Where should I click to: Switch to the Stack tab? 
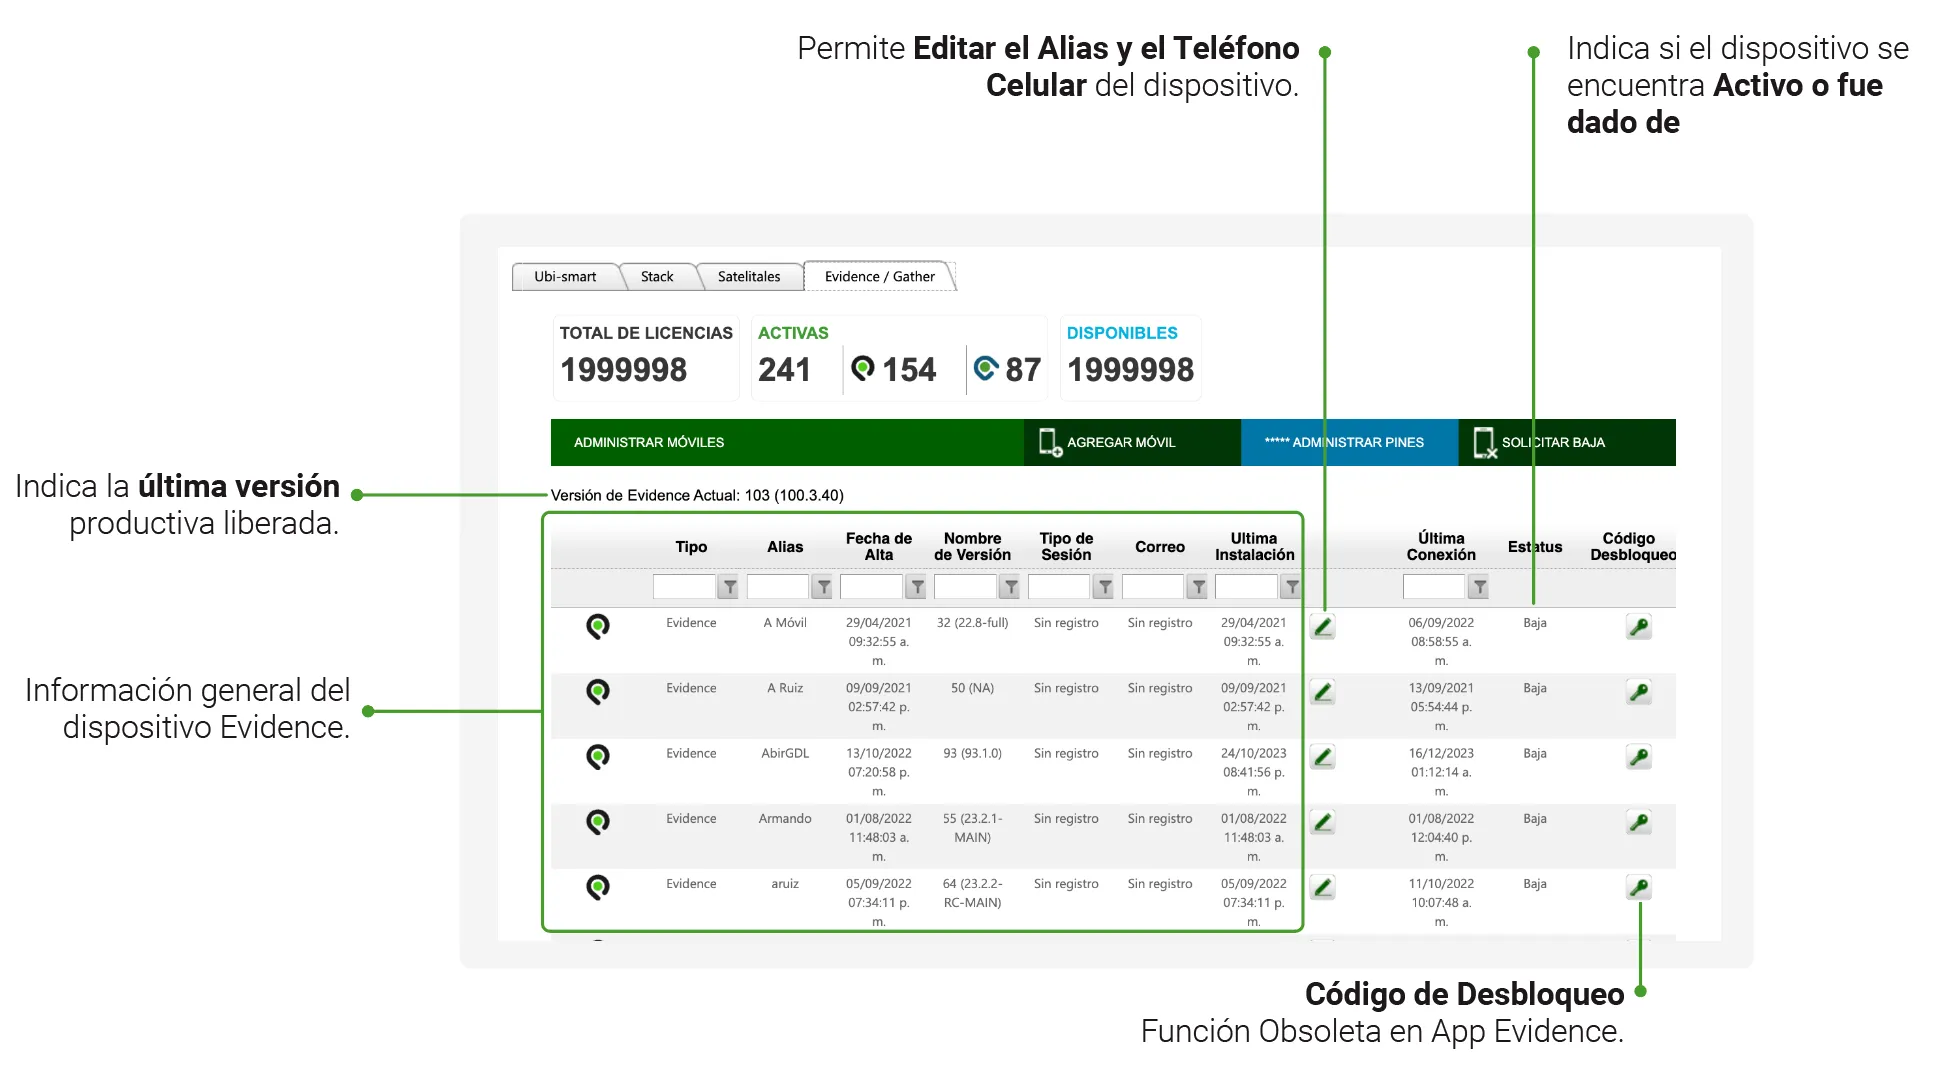tap(657, 277)
